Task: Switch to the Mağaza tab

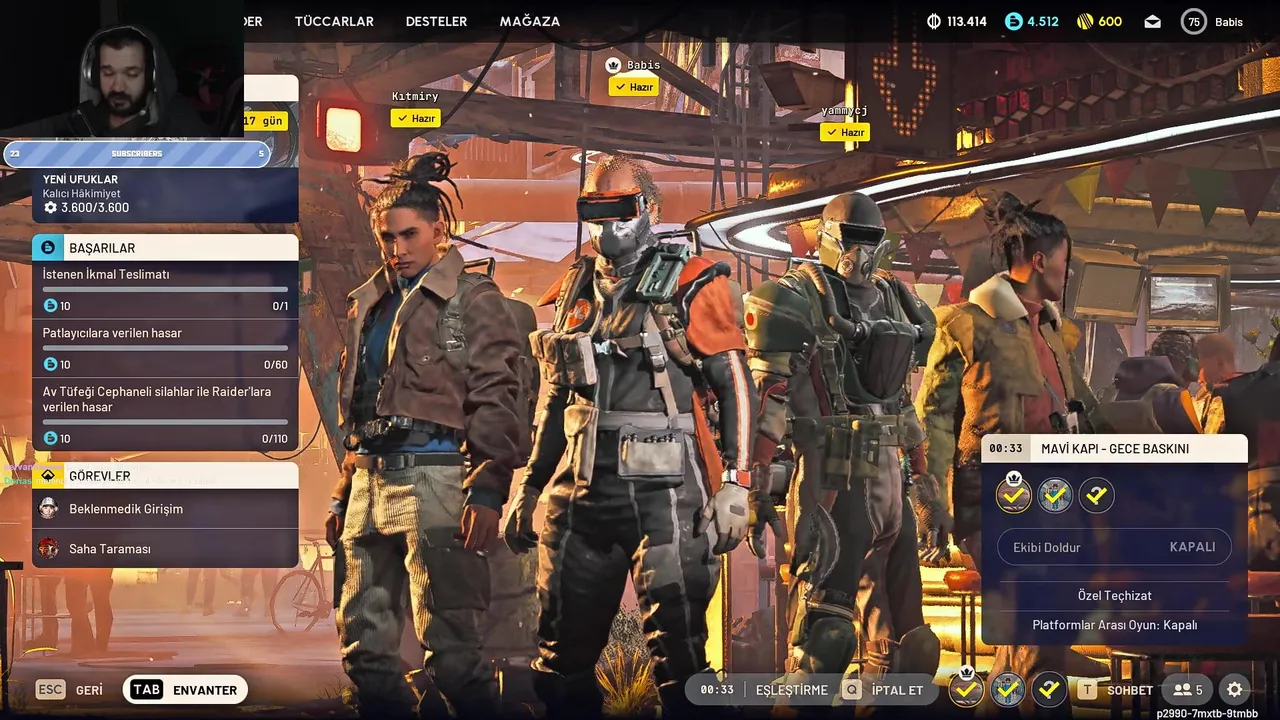Action: tap(529, 21)
